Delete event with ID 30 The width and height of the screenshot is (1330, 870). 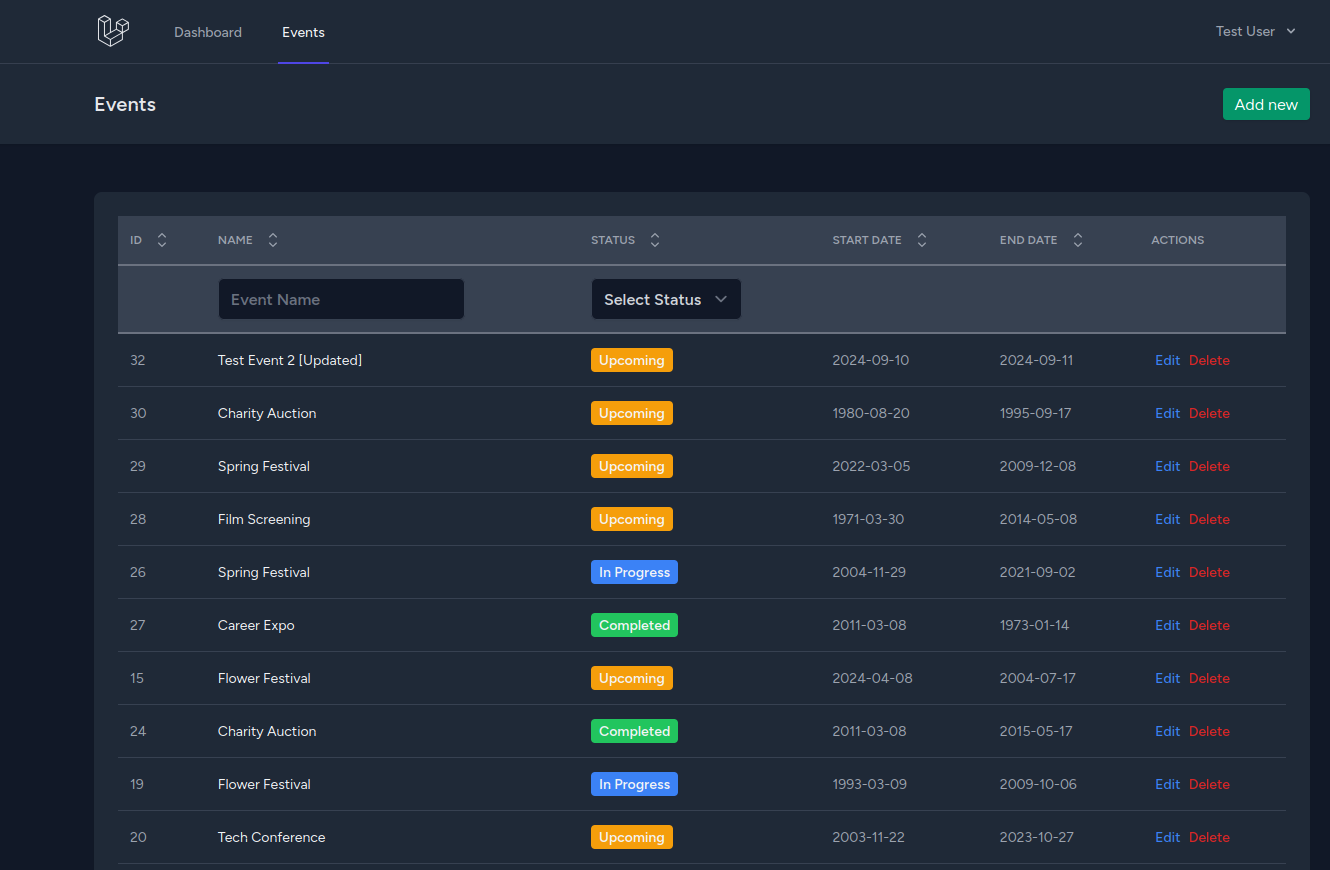tap(1209, 413)
